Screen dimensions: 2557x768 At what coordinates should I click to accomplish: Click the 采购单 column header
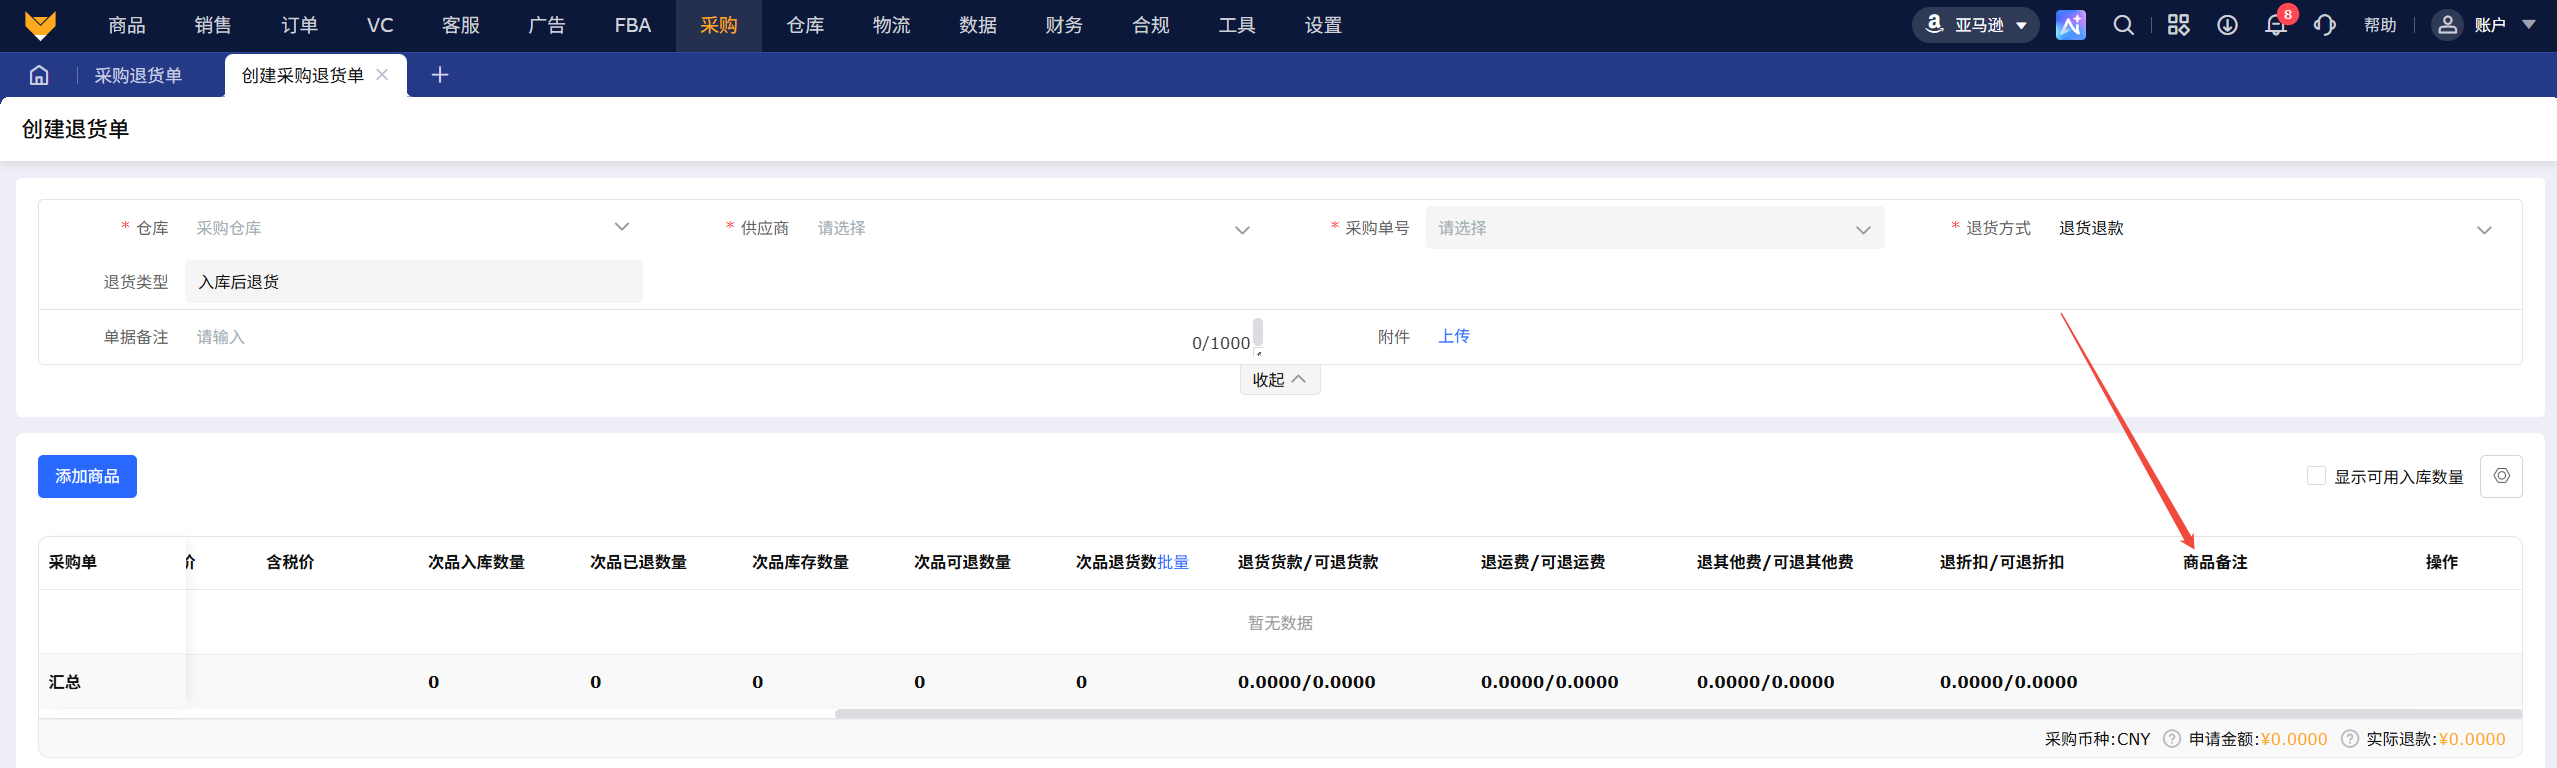73,562
